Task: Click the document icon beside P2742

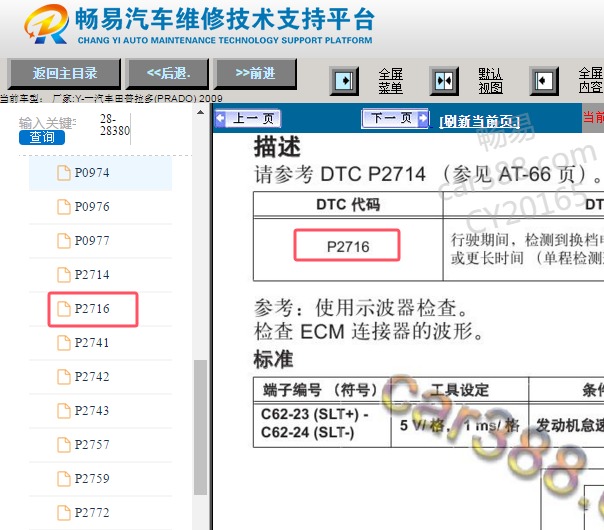Action: [64, 376]
